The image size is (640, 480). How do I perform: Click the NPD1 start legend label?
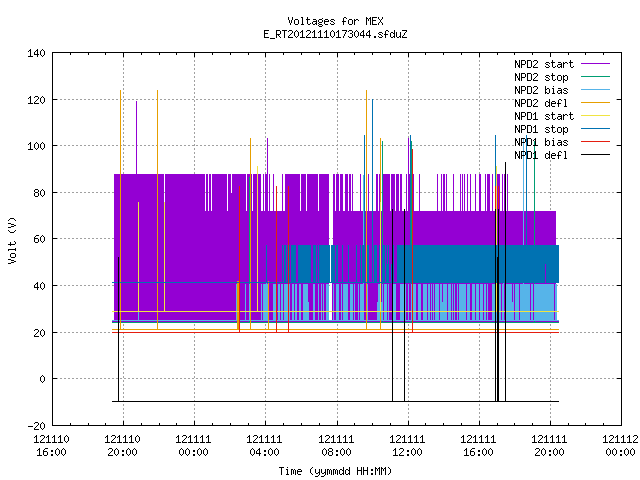pos(544,116)
